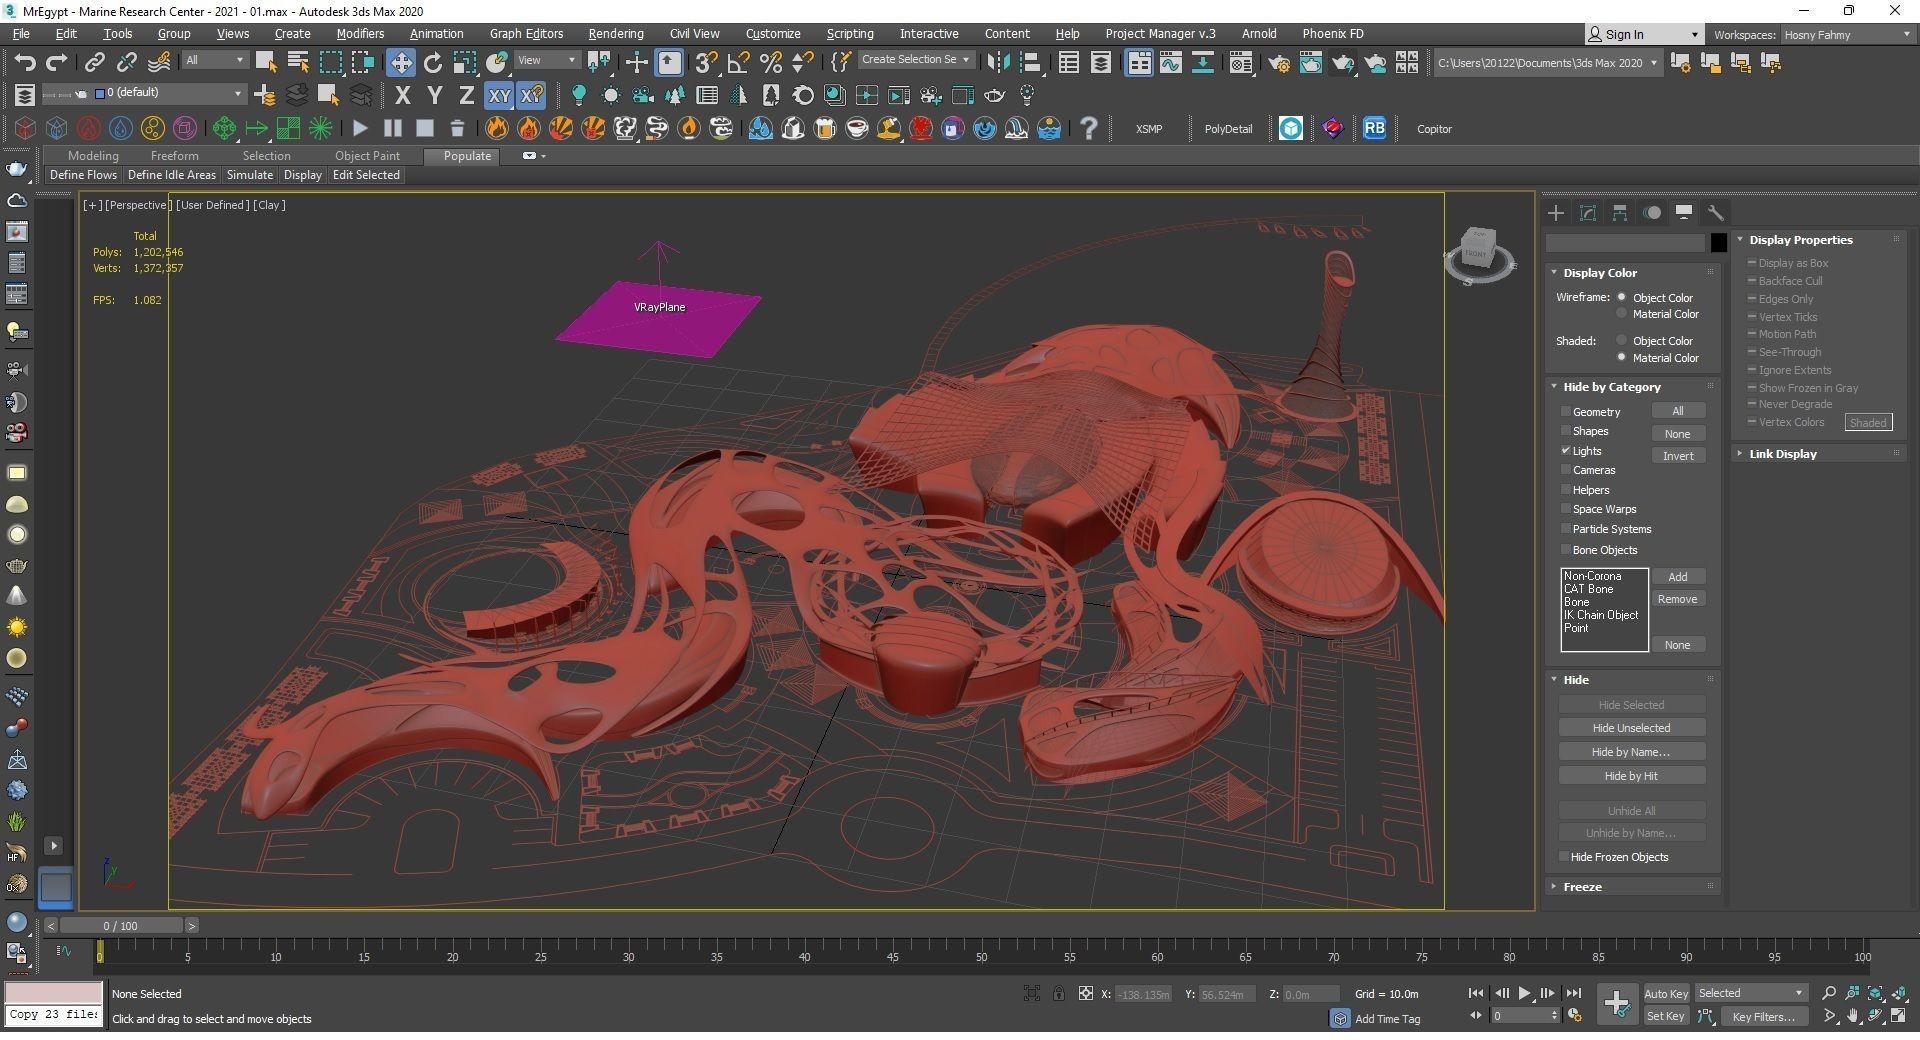Viewport: 1920px width, 1040px height.
Task: Click the large Set Keys plus button
Action: [x=1616, y=1003]
